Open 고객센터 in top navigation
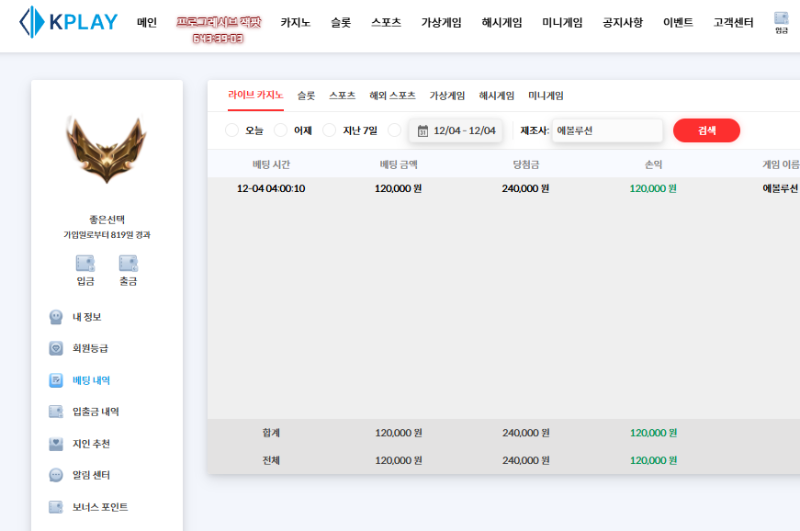 coord(733,22)
